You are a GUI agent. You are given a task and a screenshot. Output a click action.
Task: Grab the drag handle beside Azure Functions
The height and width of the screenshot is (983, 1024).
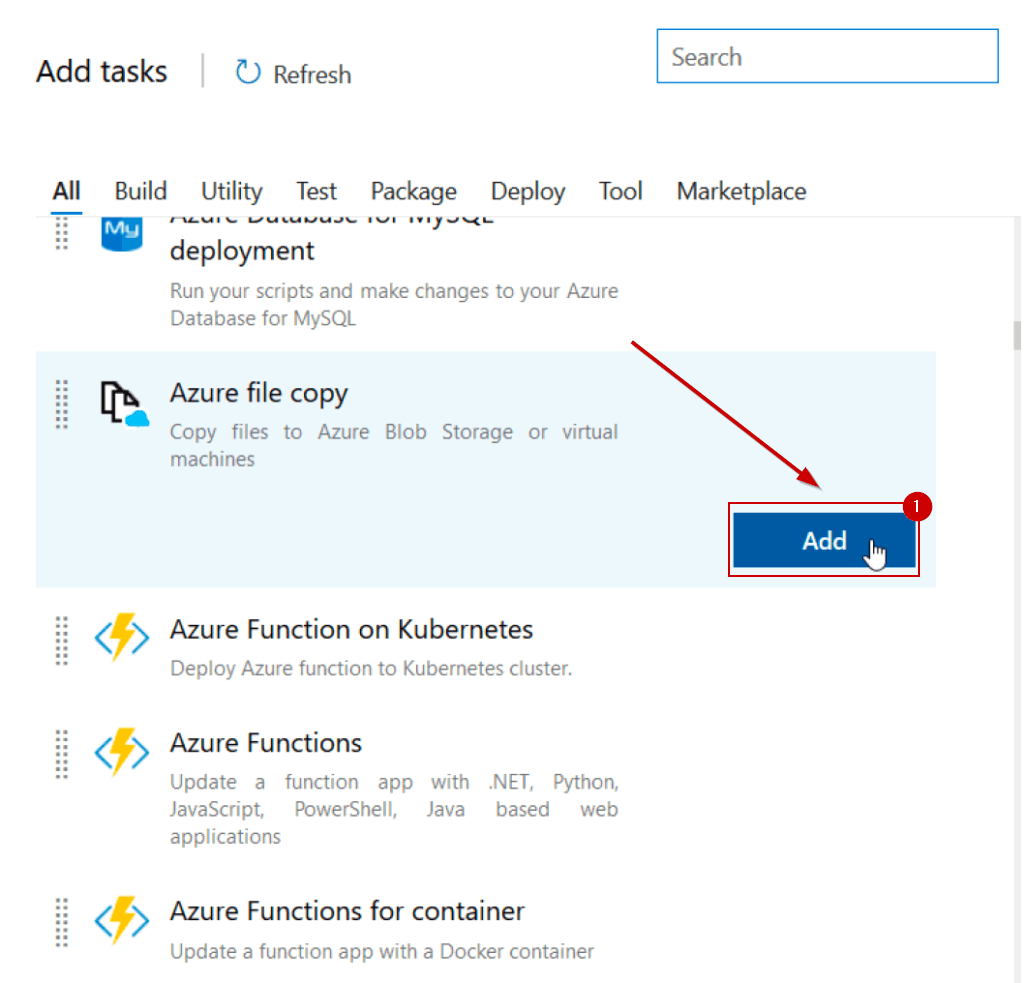(x=62, y=753)
